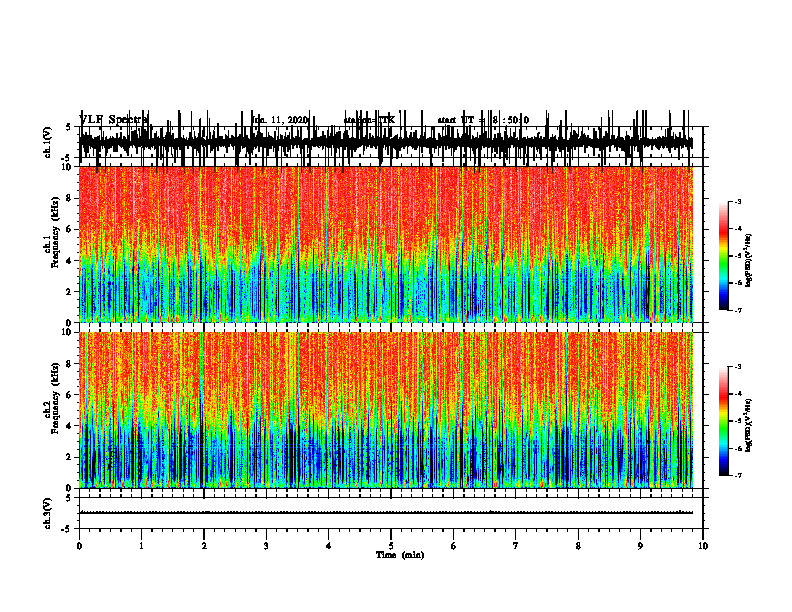The image size is (792, 612).
Task: Click the date label '11, 2020'
Action: pyautogui.click(x=287, y=120)
